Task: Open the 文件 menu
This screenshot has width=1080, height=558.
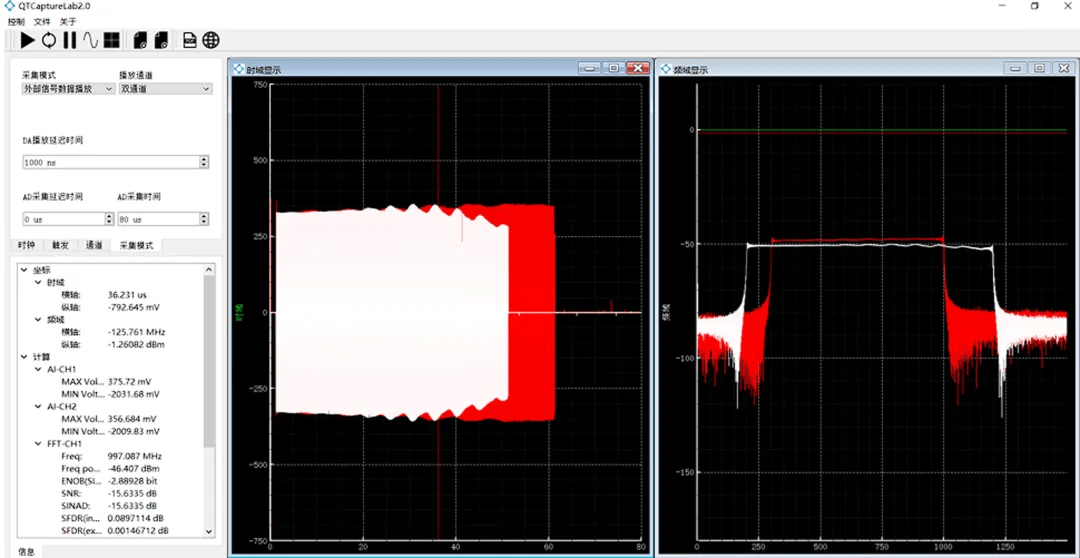Action: pyautogui.click(x=42, y=21)
